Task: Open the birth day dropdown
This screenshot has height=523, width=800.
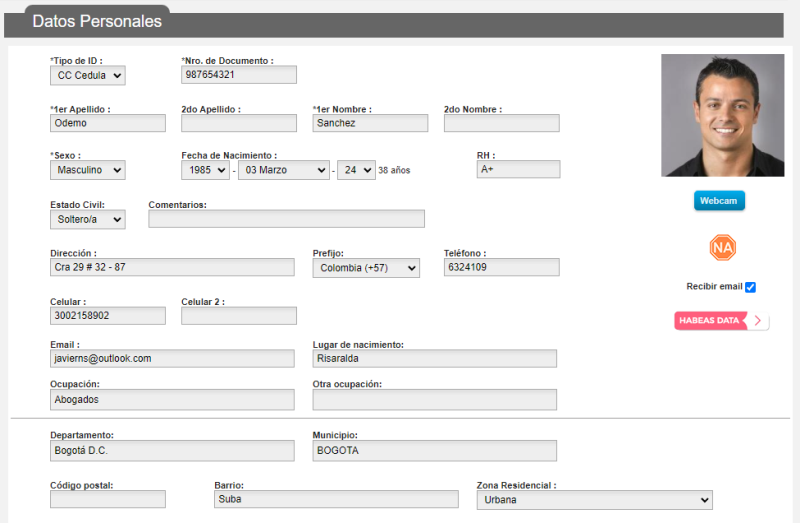Action: pyautogui.click(x=356, y=170)
